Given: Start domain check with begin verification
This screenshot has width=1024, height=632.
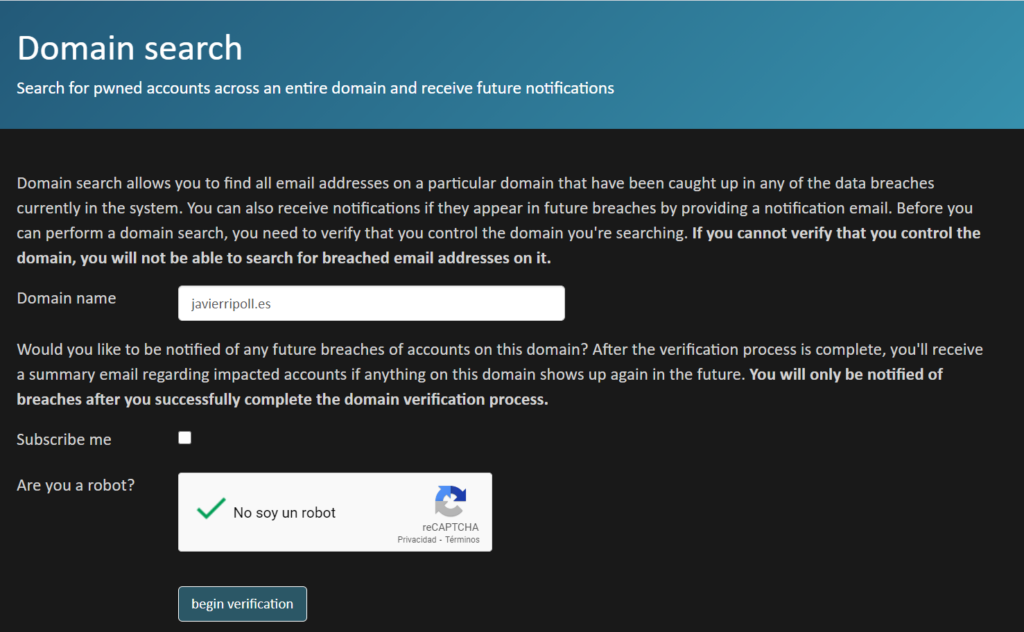Looking at the screenshot, I should 242,604.
